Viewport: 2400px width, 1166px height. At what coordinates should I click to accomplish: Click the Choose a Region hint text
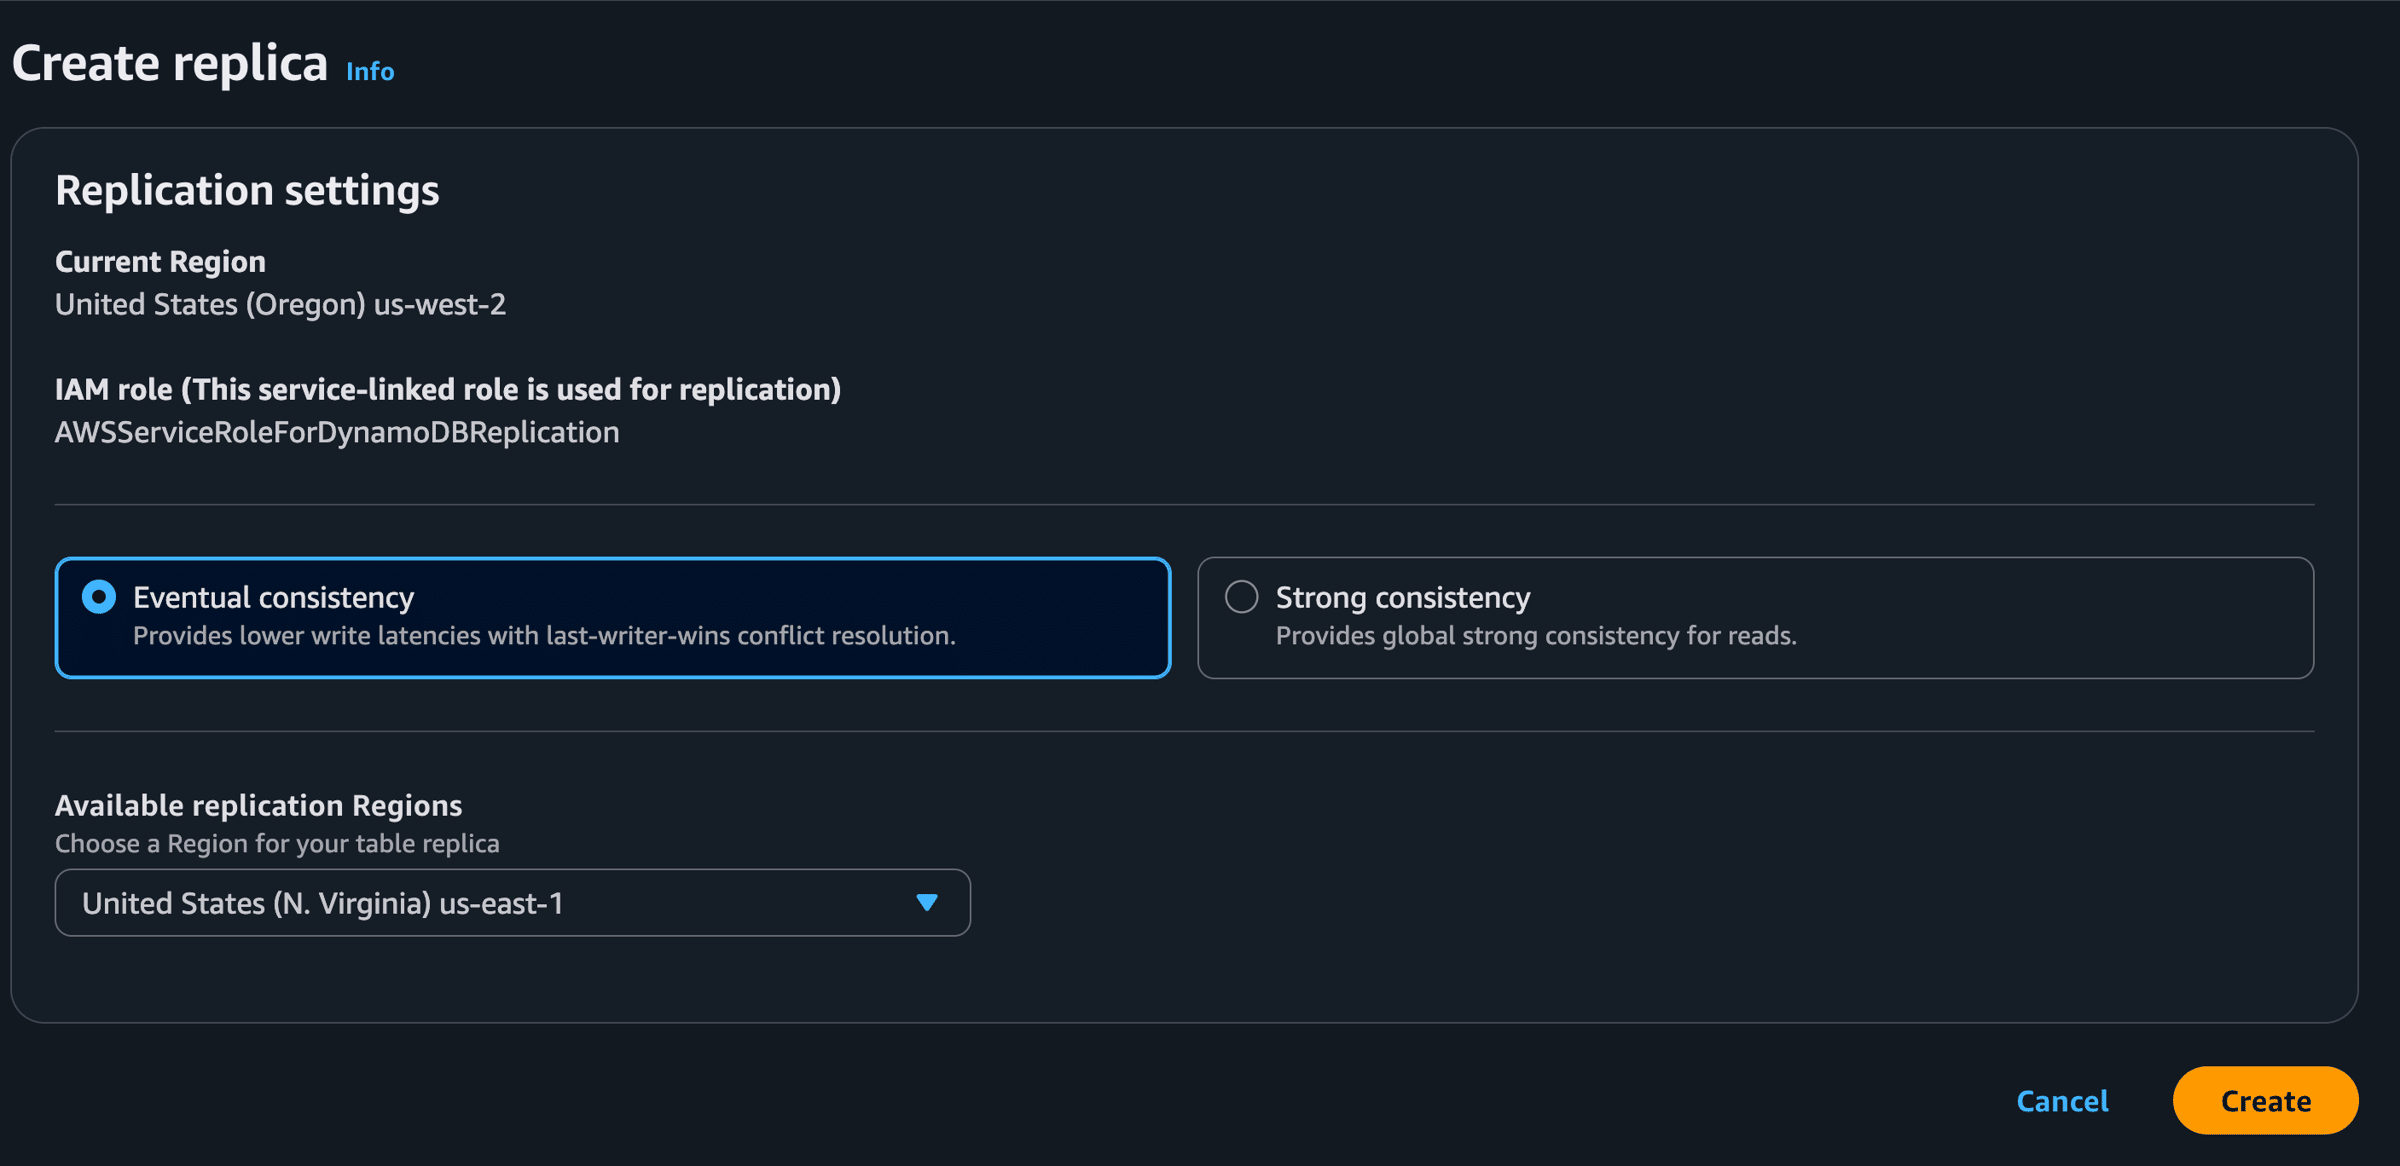tap(277, 844)
